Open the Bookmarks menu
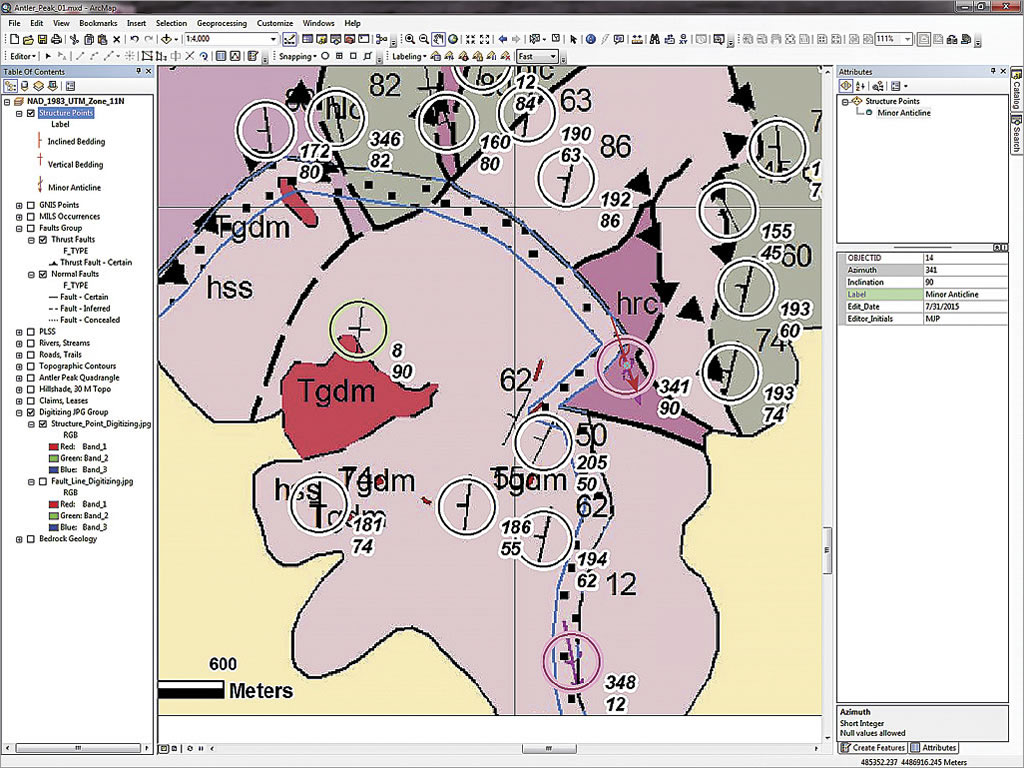The image size is (1024, 768). [x=98, y=23]
